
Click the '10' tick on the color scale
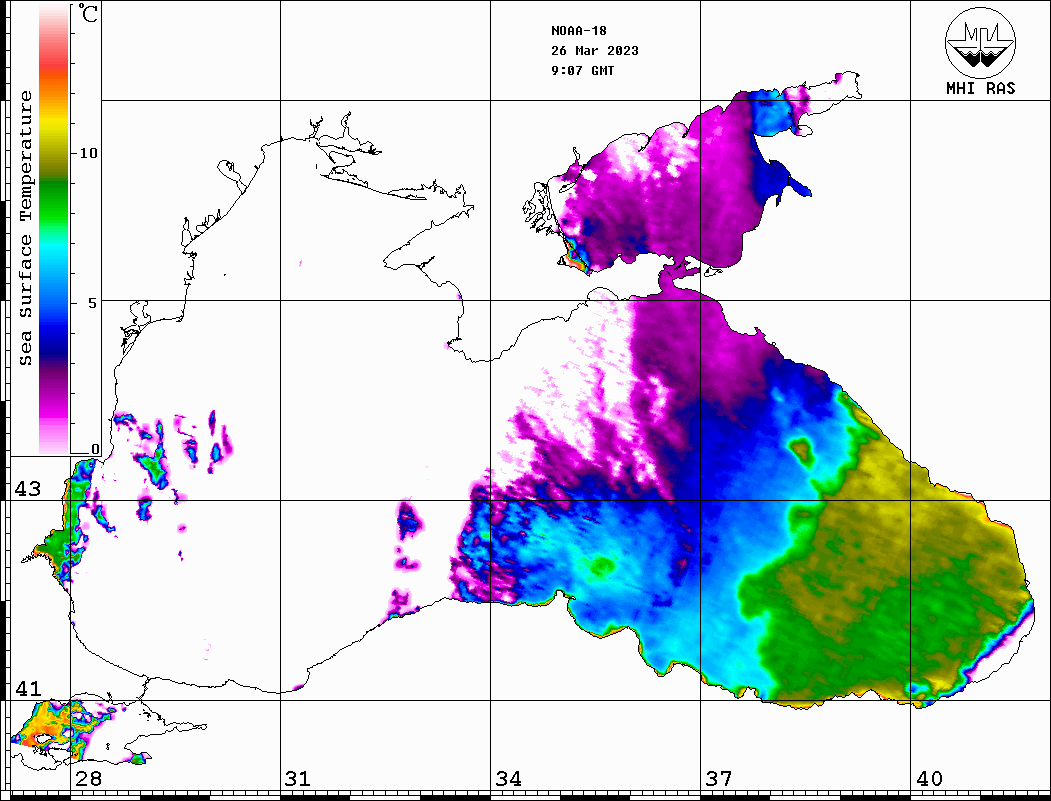point(88,153)
